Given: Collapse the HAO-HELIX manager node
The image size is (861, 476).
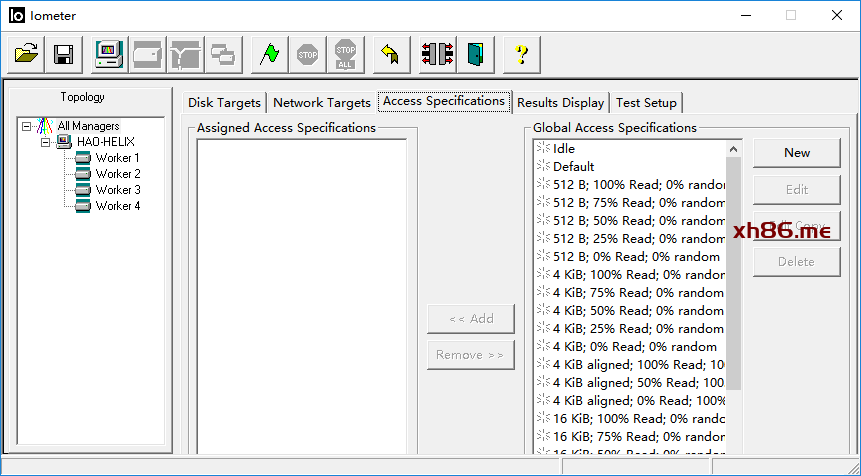Looking at the screenshot, I should coord(46,142).
